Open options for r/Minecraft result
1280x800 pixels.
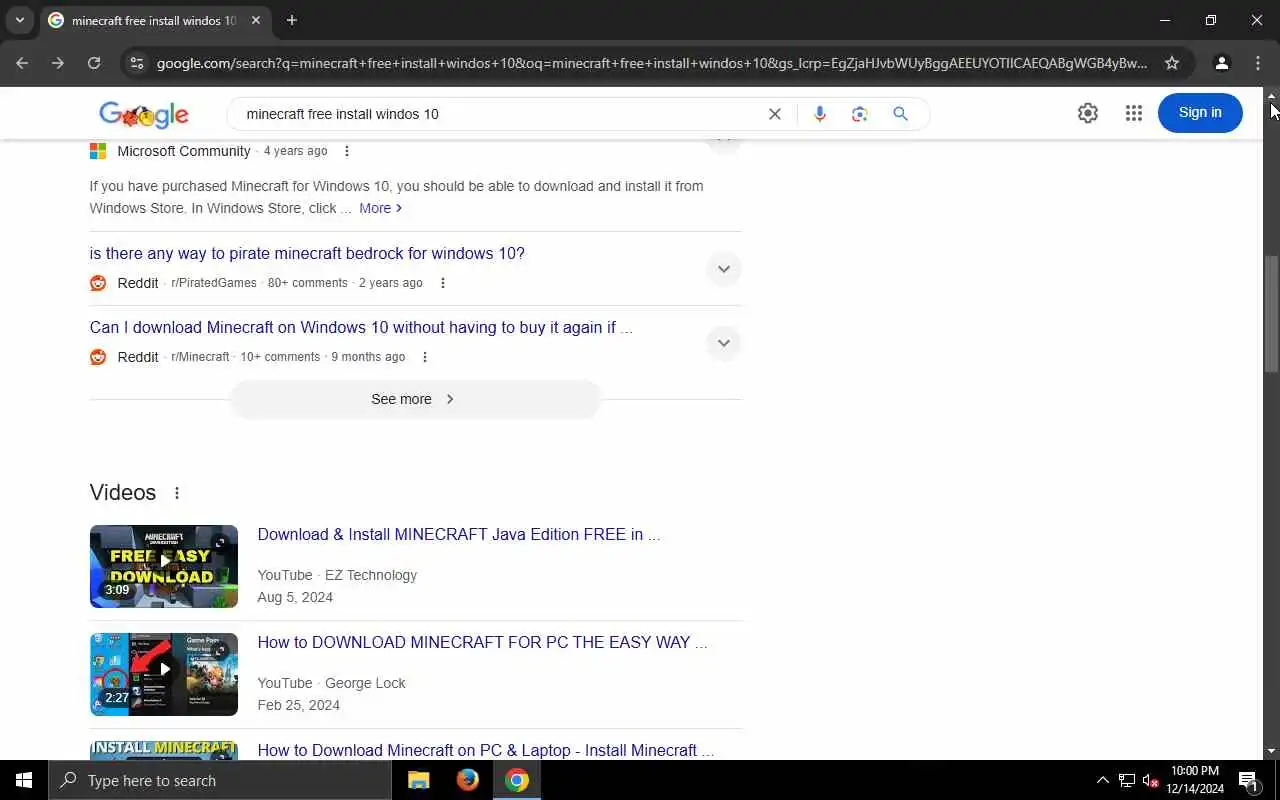(425, 357)
